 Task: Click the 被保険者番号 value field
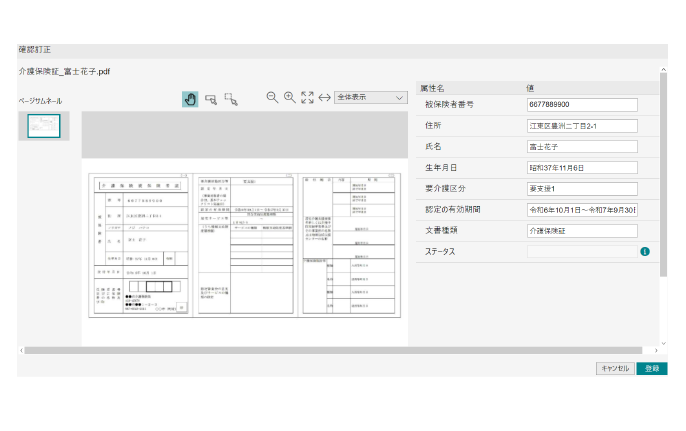(582, 105)
